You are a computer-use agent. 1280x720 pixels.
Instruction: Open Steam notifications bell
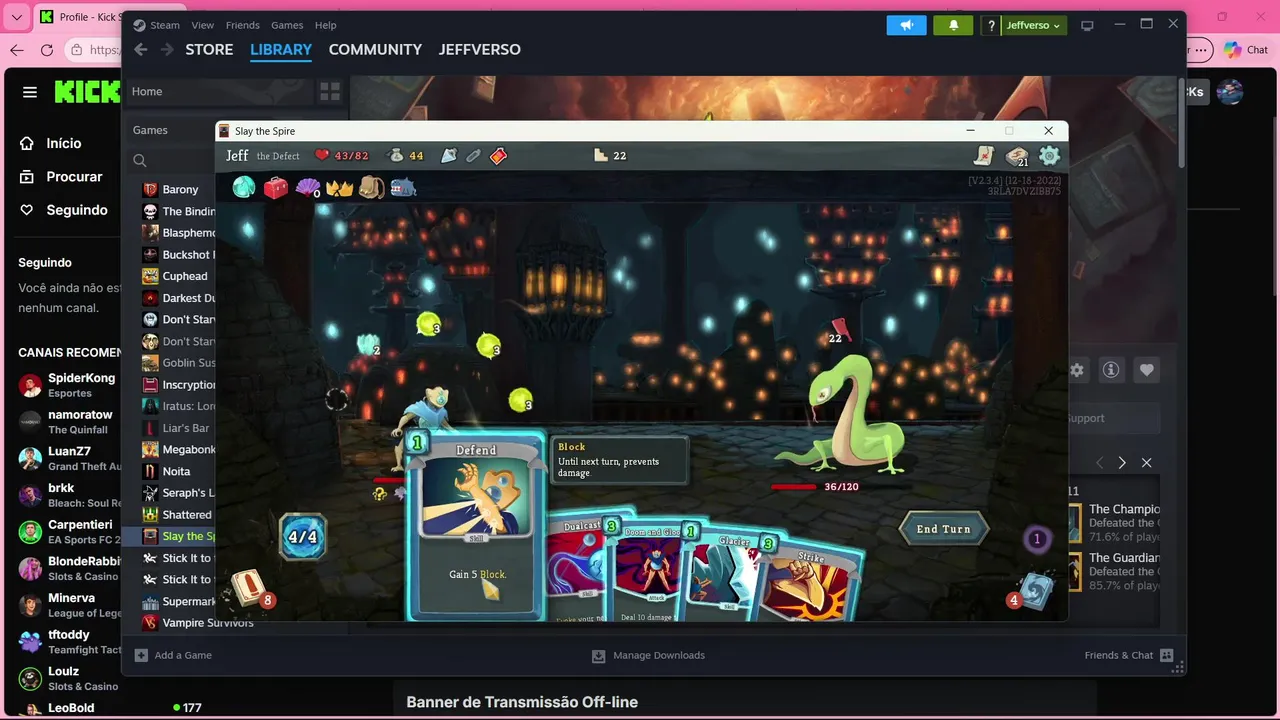pyautogui.click(x=953, y=25)
